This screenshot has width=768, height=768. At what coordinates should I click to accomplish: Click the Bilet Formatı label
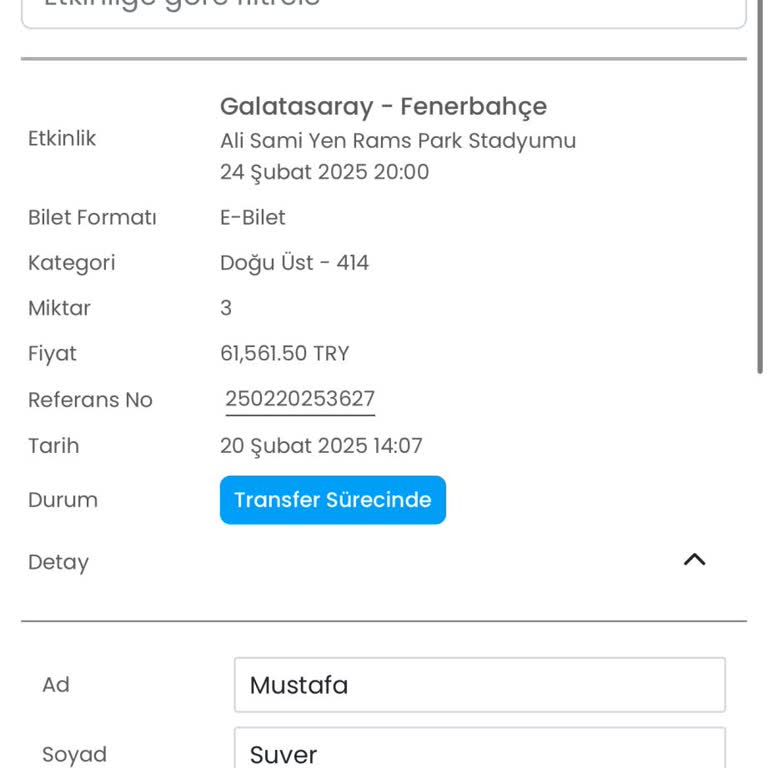coord(92,217)
